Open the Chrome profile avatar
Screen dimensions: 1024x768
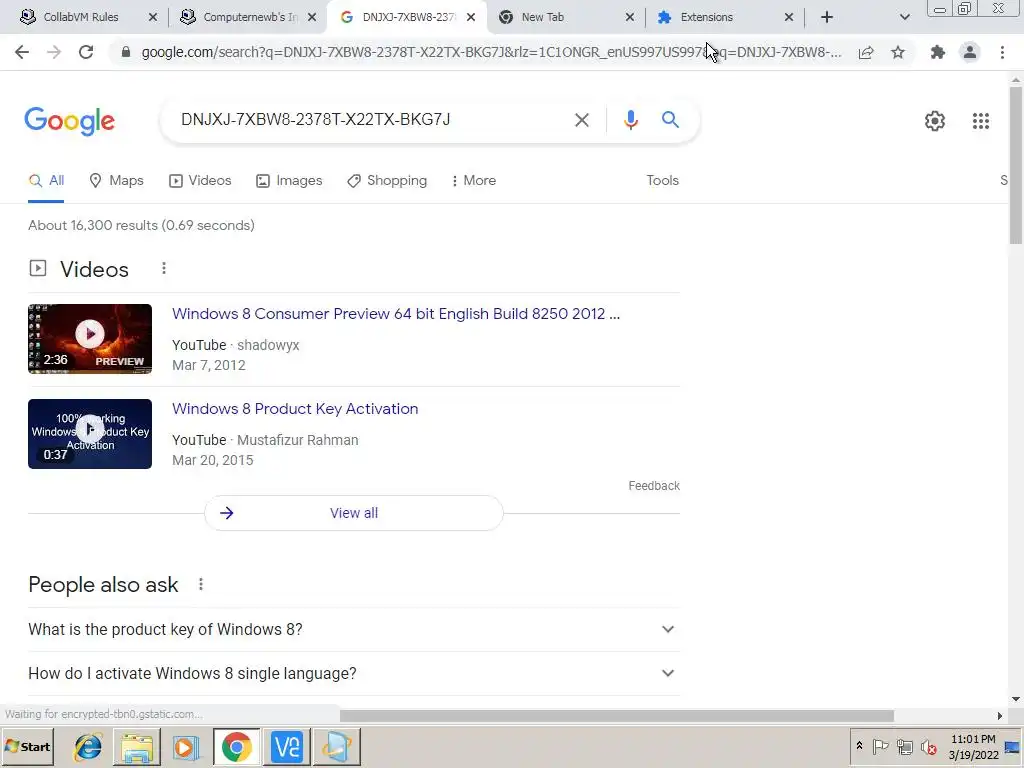(x=970, y=52)
